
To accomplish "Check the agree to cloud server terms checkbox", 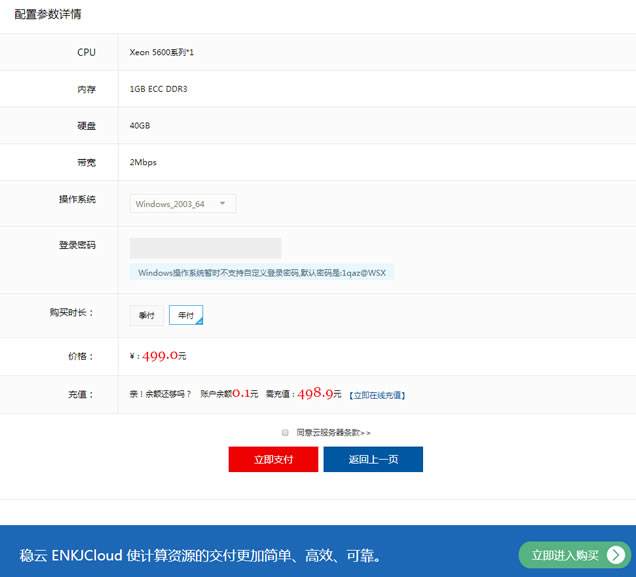I will [x=285, y=432].
